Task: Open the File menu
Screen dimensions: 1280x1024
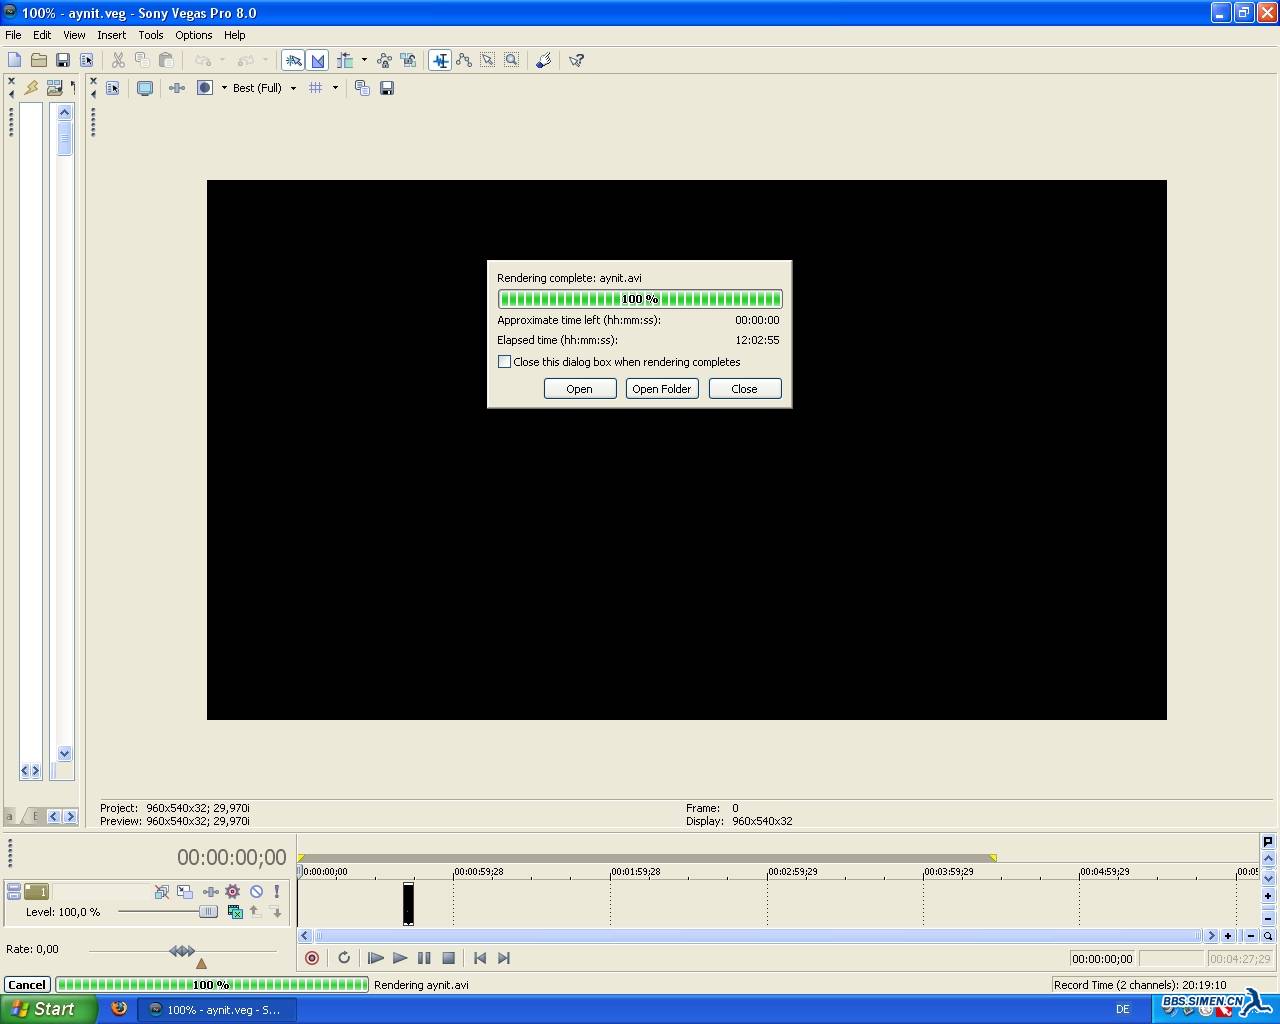Action: point(13,35)
